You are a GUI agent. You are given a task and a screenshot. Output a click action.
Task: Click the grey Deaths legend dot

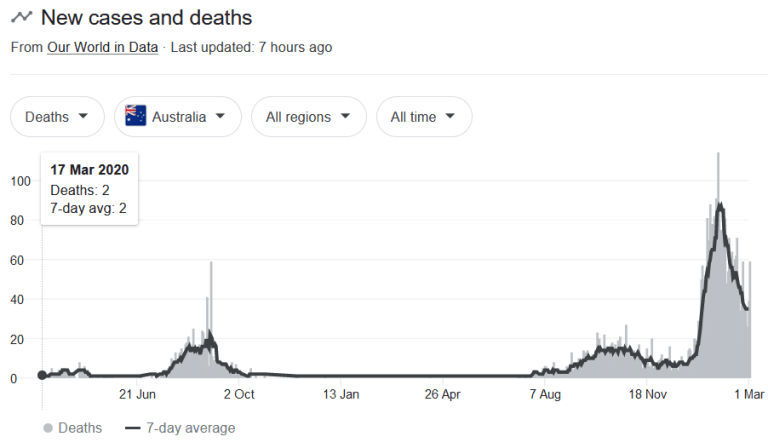pos(48,428)
